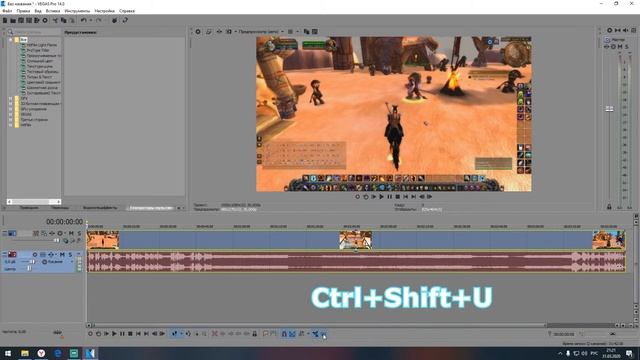Open the Справка menu
This screenshot has height=360, width=640.
127,11
